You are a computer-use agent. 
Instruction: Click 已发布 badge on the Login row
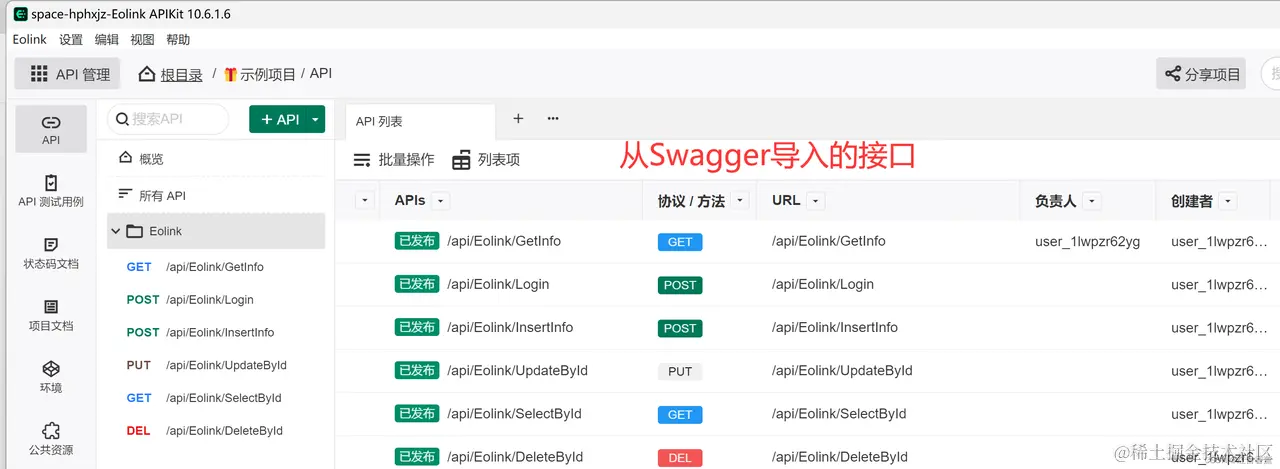(417, 284)
